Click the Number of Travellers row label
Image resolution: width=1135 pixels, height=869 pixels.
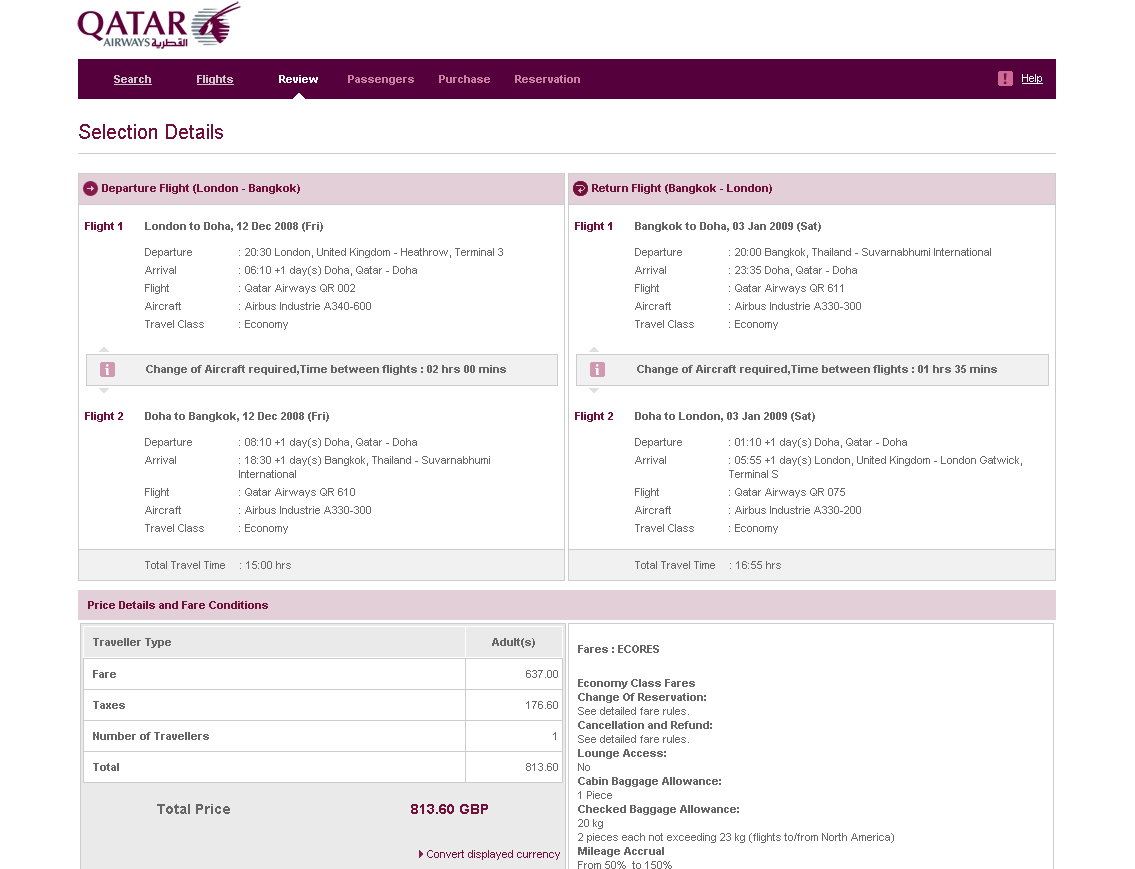[x=151, y=737]
